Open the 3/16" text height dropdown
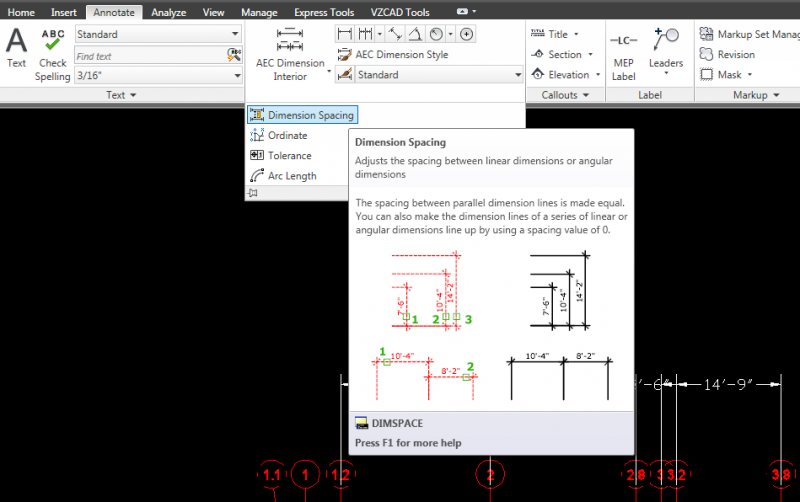The width and height of the screenshot is (800, 502). pyautogui.click(x=235, y=75)
